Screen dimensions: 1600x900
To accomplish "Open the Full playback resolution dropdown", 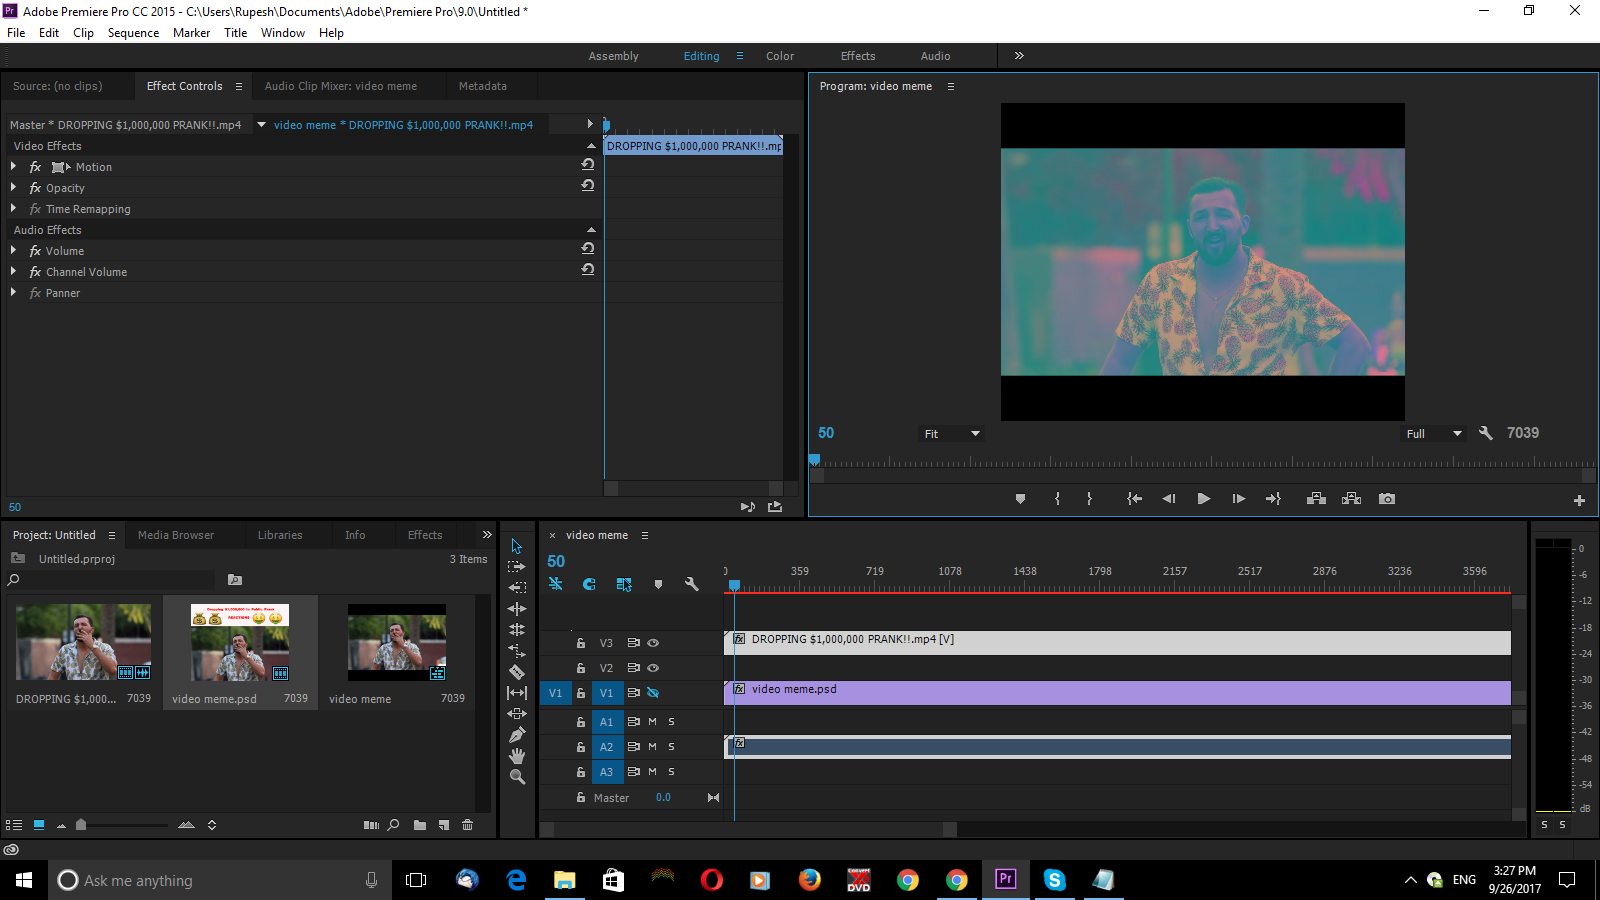I will 1433,434.
